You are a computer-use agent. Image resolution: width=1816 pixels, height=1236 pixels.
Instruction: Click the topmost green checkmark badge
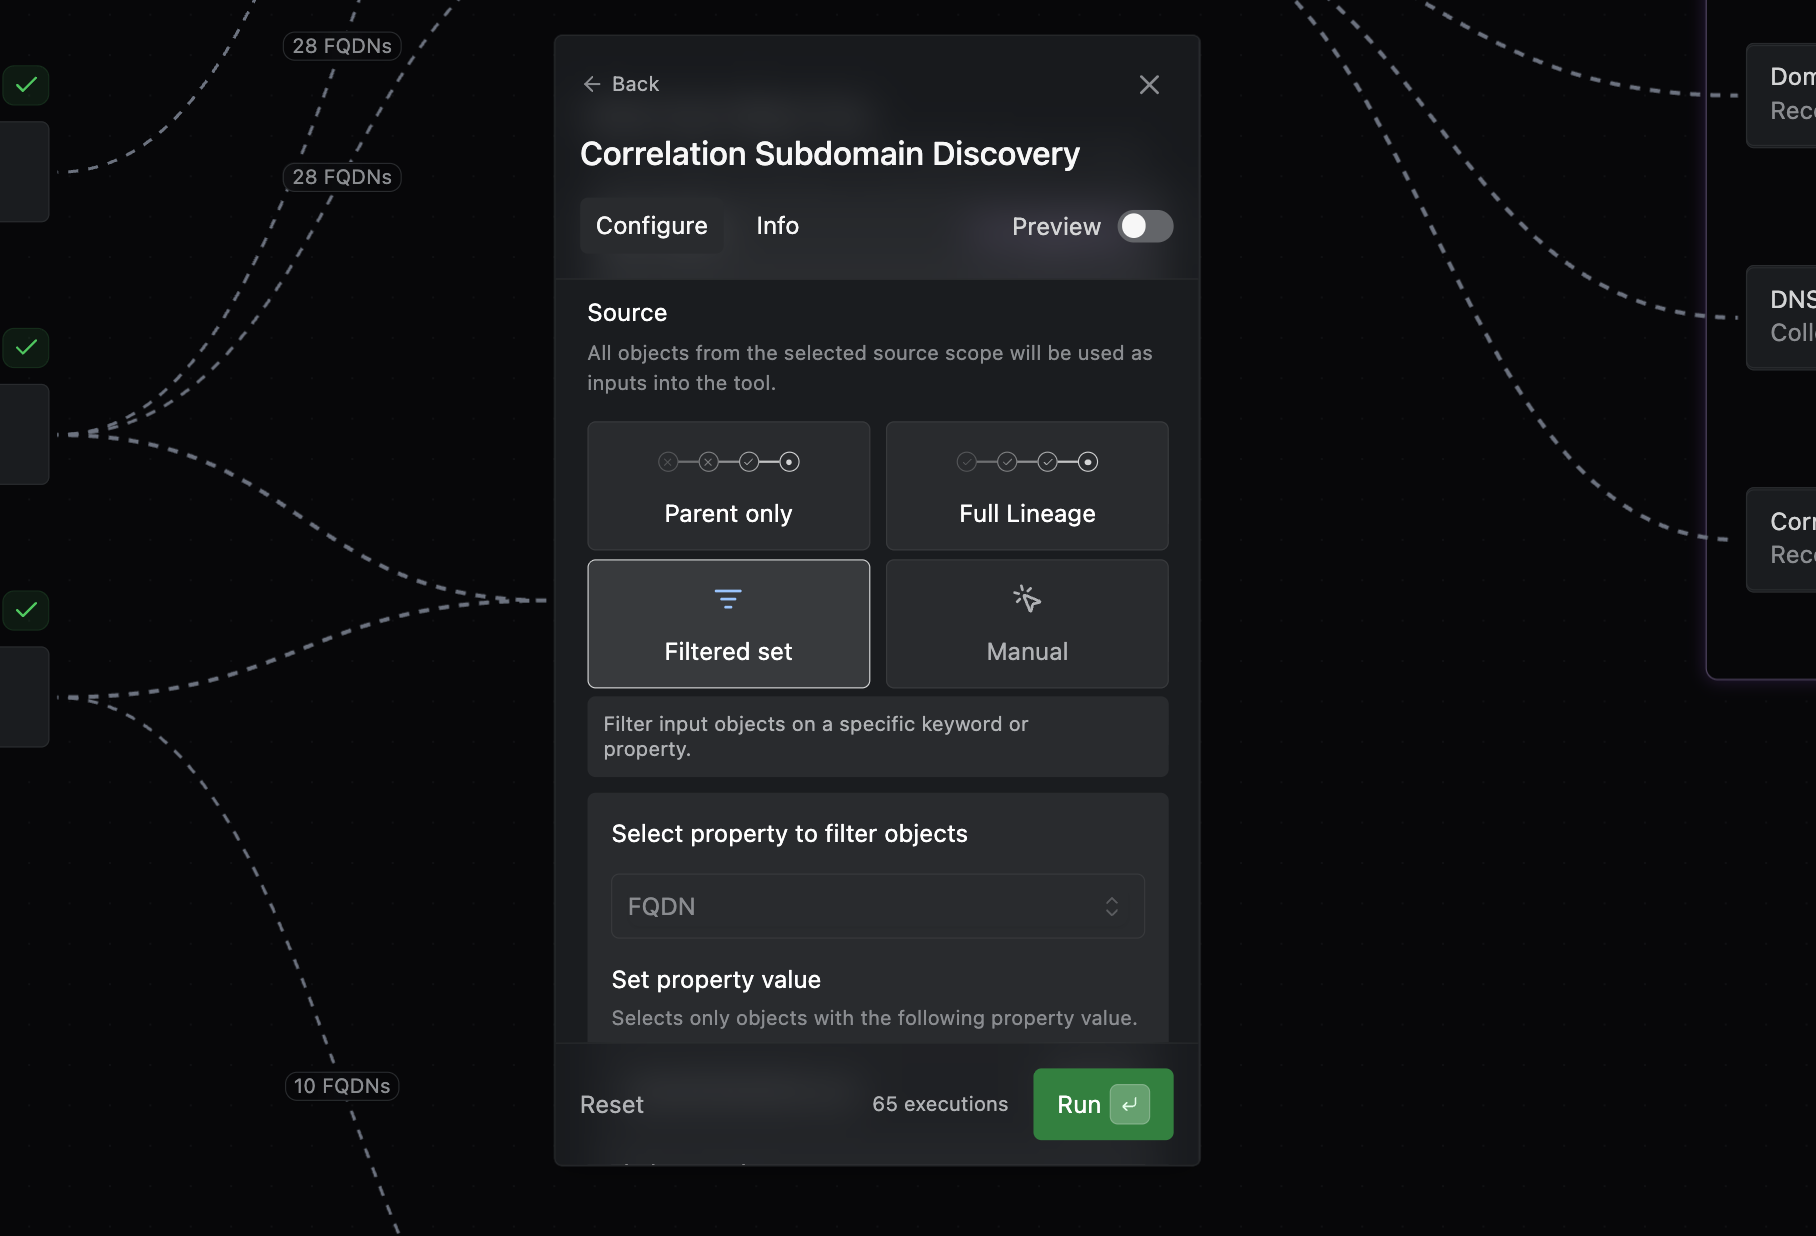tap(26, 85)
